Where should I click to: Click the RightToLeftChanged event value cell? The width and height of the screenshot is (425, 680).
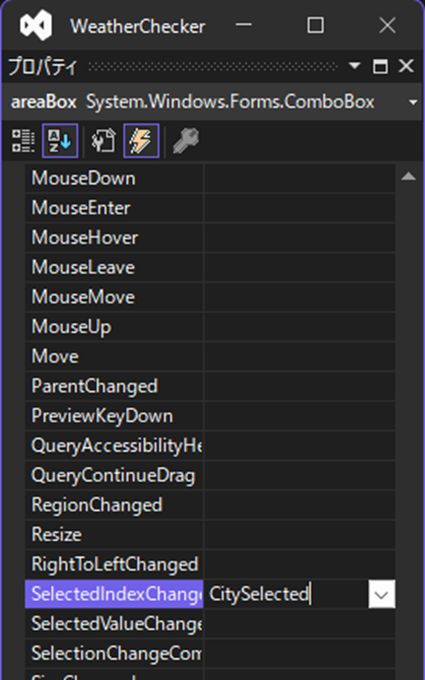[x=300, y=564]
